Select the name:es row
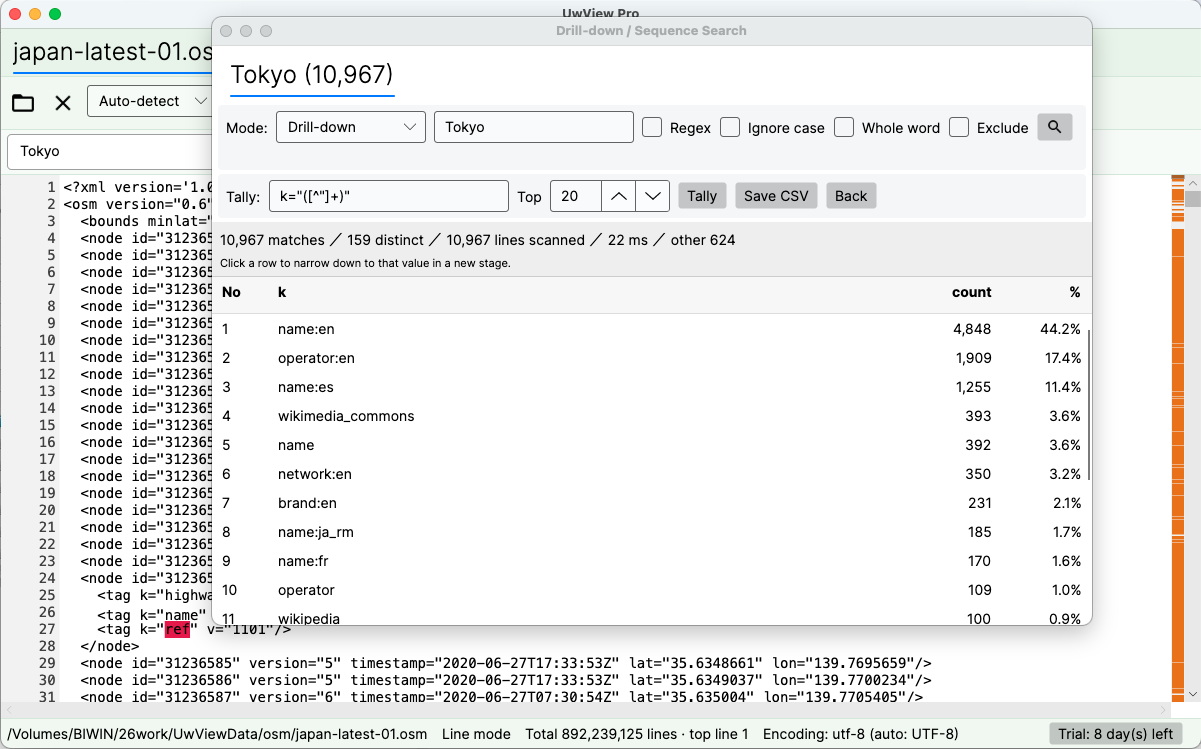This screenshot has height=749, width=1201. tap(651, 387)
